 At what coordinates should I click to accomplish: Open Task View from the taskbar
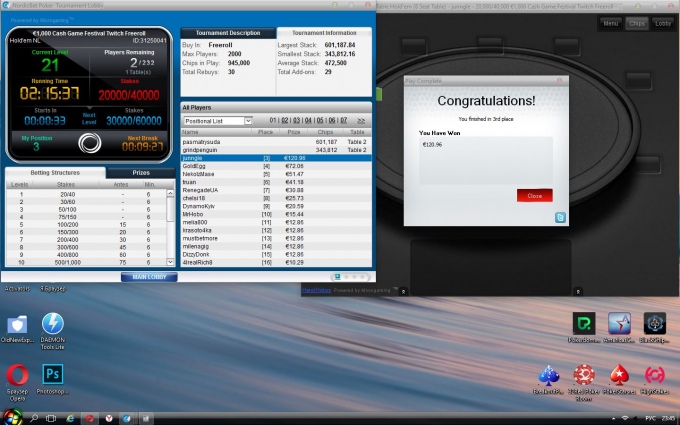click(x=51, y=418)
